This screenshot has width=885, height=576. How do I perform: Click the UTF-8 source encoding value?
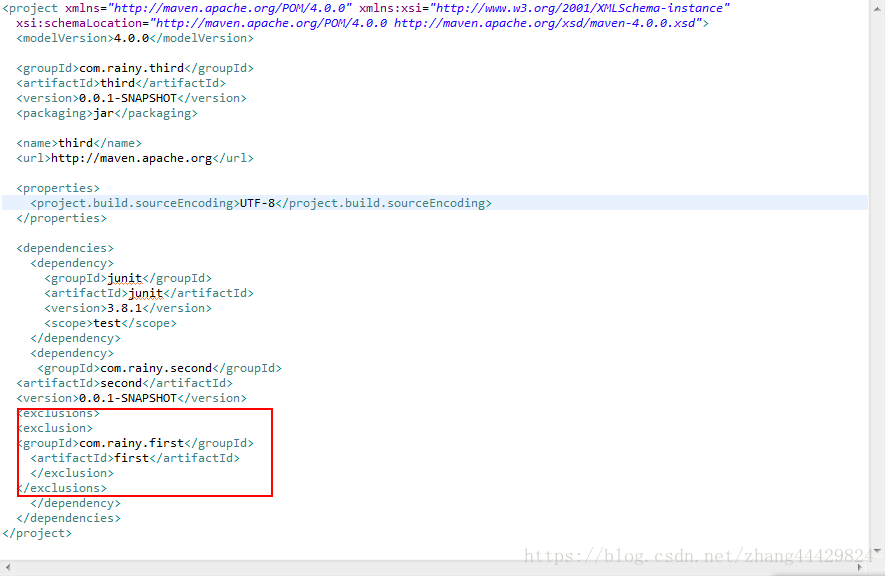[x=257, y=203]
